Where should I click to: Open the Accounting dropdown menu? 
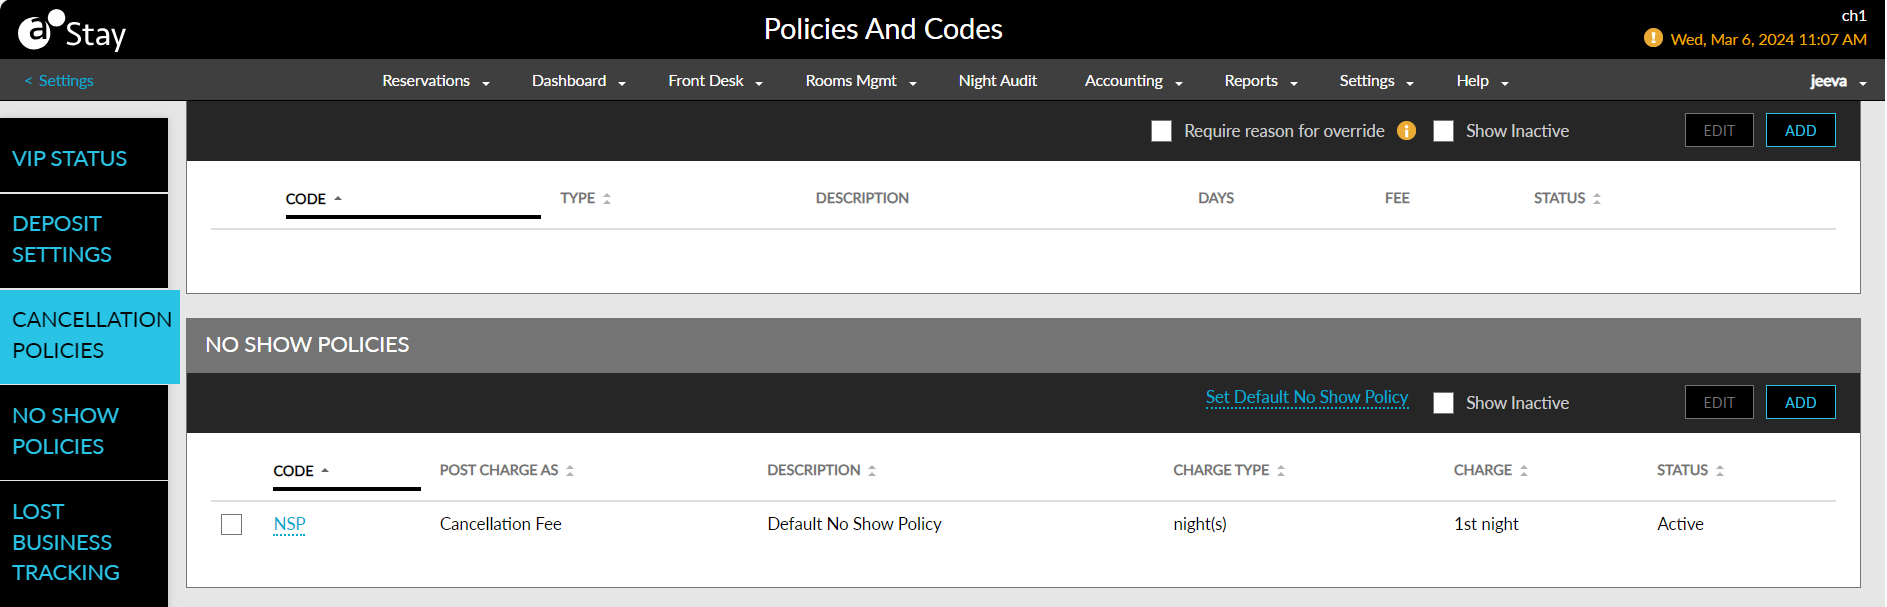[x=1134, y=81]
